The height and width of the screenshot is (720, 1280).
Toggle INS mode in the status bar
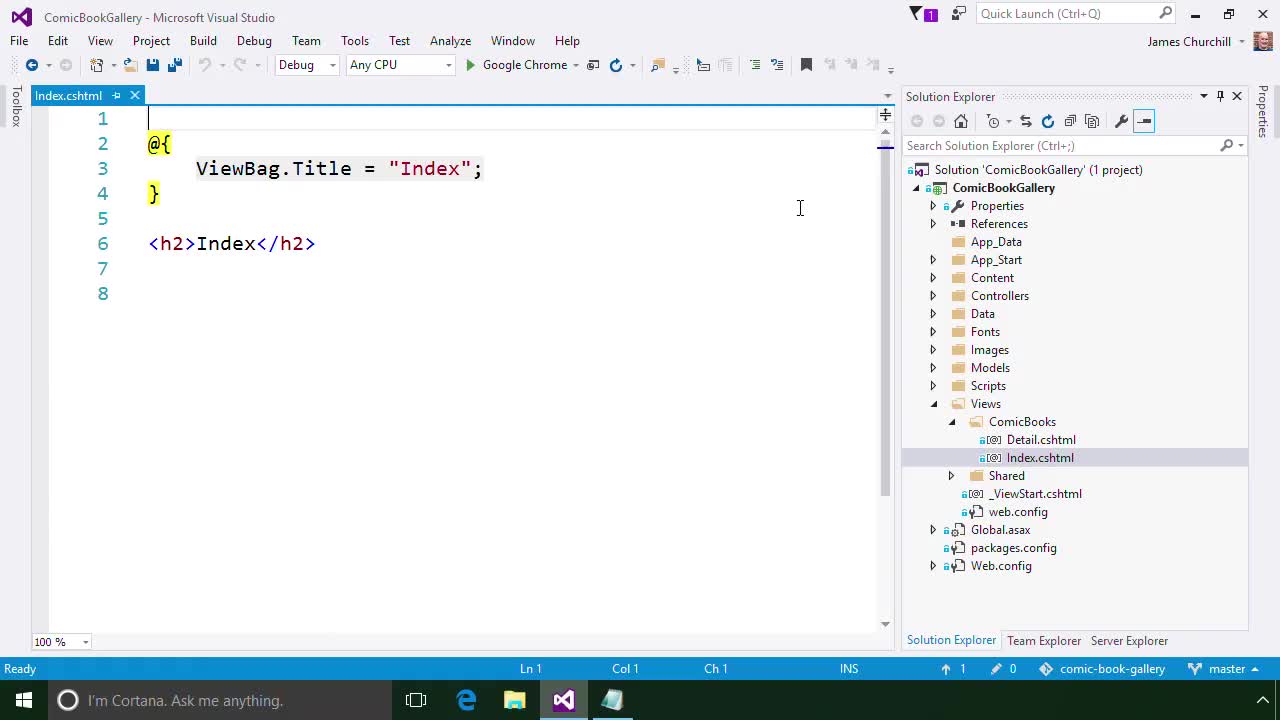click(848, 668)
